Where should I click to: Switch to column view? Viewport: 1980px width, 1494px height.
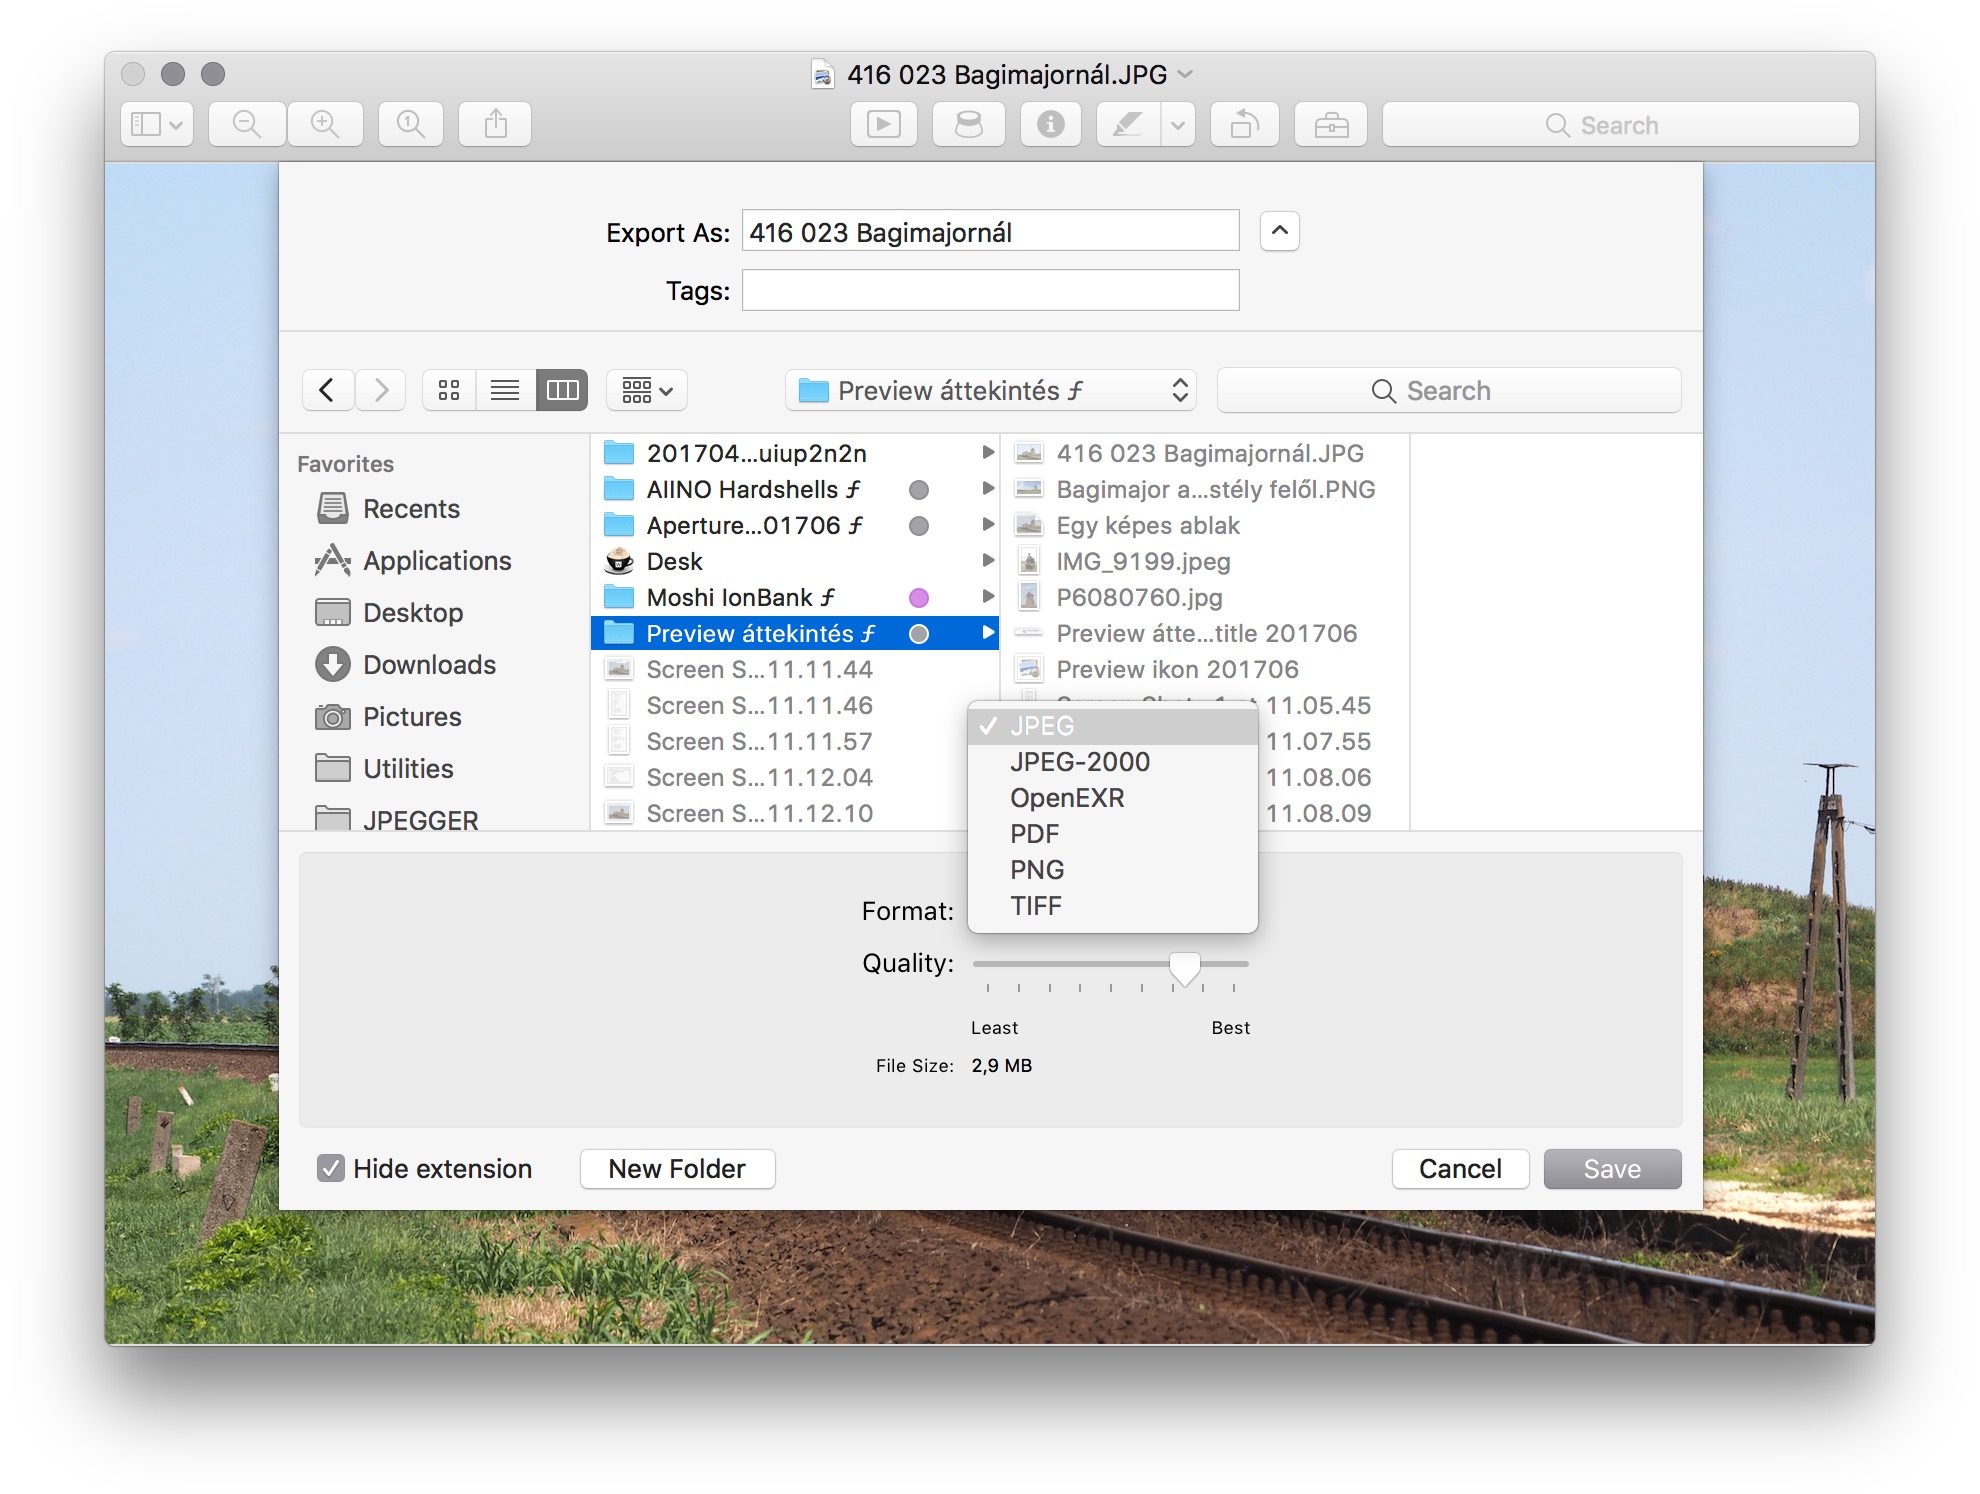562,390
